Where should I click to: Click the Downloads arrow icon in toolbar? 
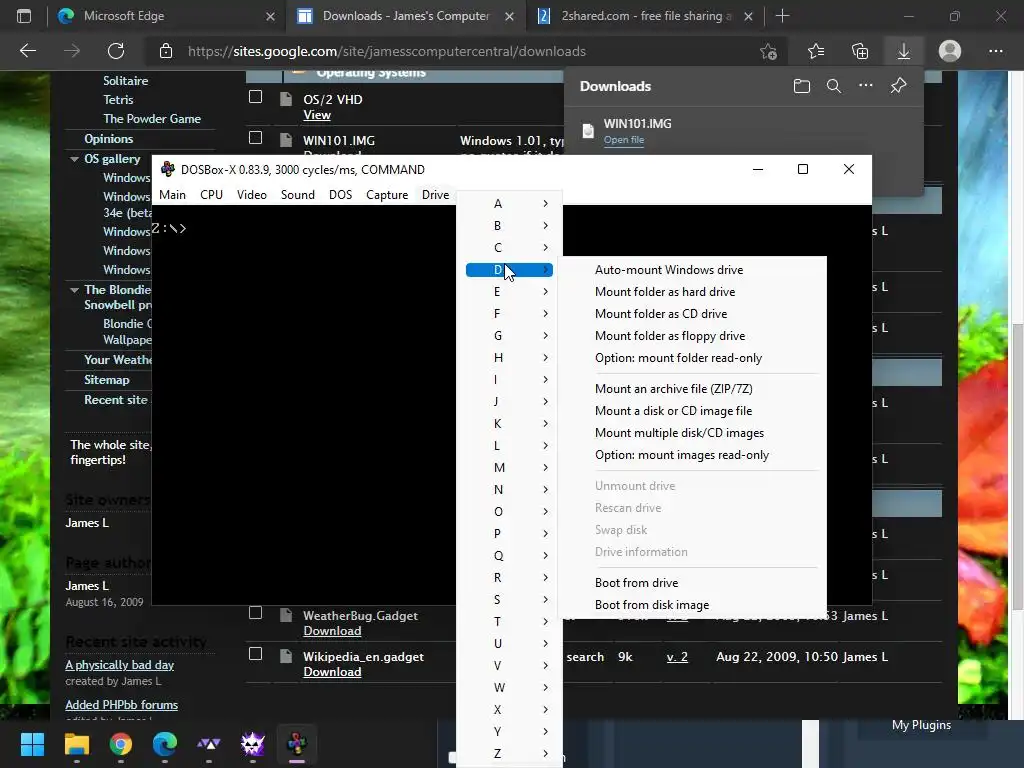[904, 51]
